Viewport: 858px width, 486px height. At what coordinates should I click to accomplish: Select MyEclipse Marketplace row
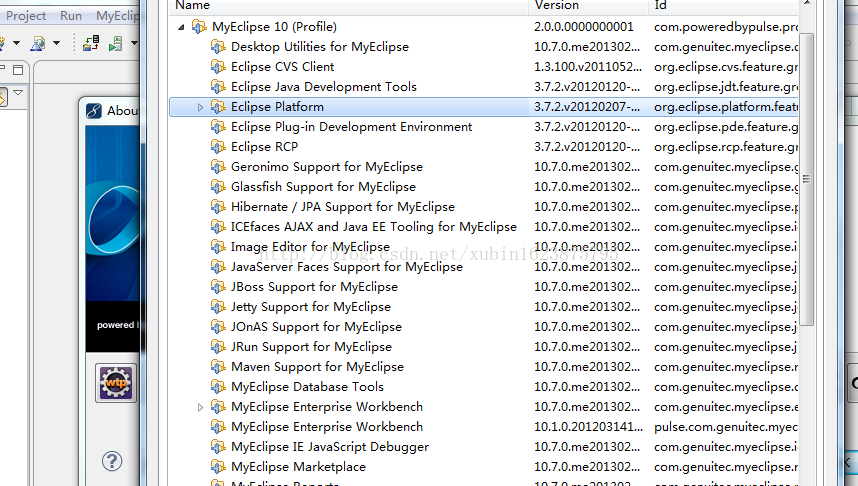click(x=484, y=467)
